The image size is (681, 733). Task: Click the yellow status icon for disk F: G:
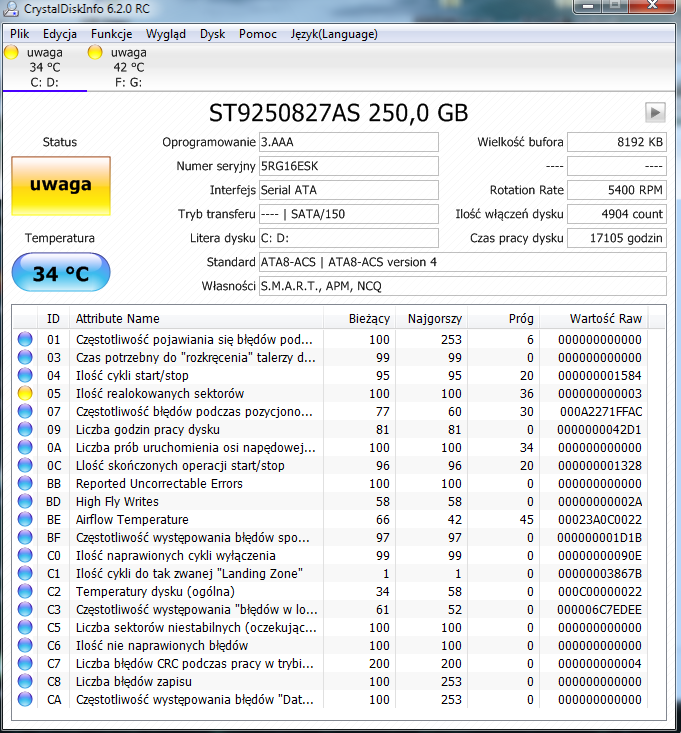click(95, 52)
